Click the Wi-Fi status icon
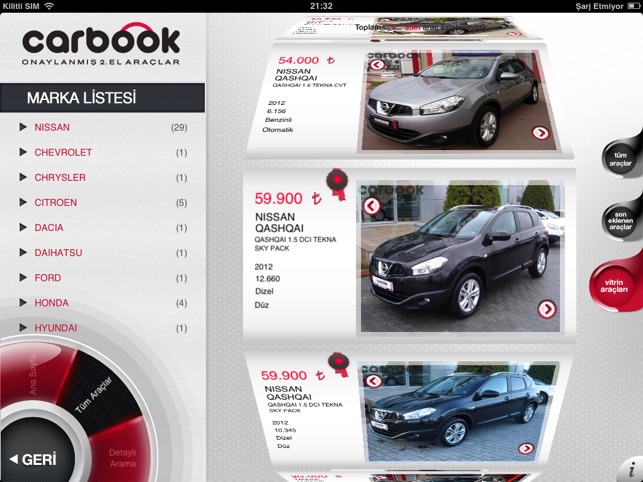This screenshot has width=643, height=482. click(x=49, y=6)
